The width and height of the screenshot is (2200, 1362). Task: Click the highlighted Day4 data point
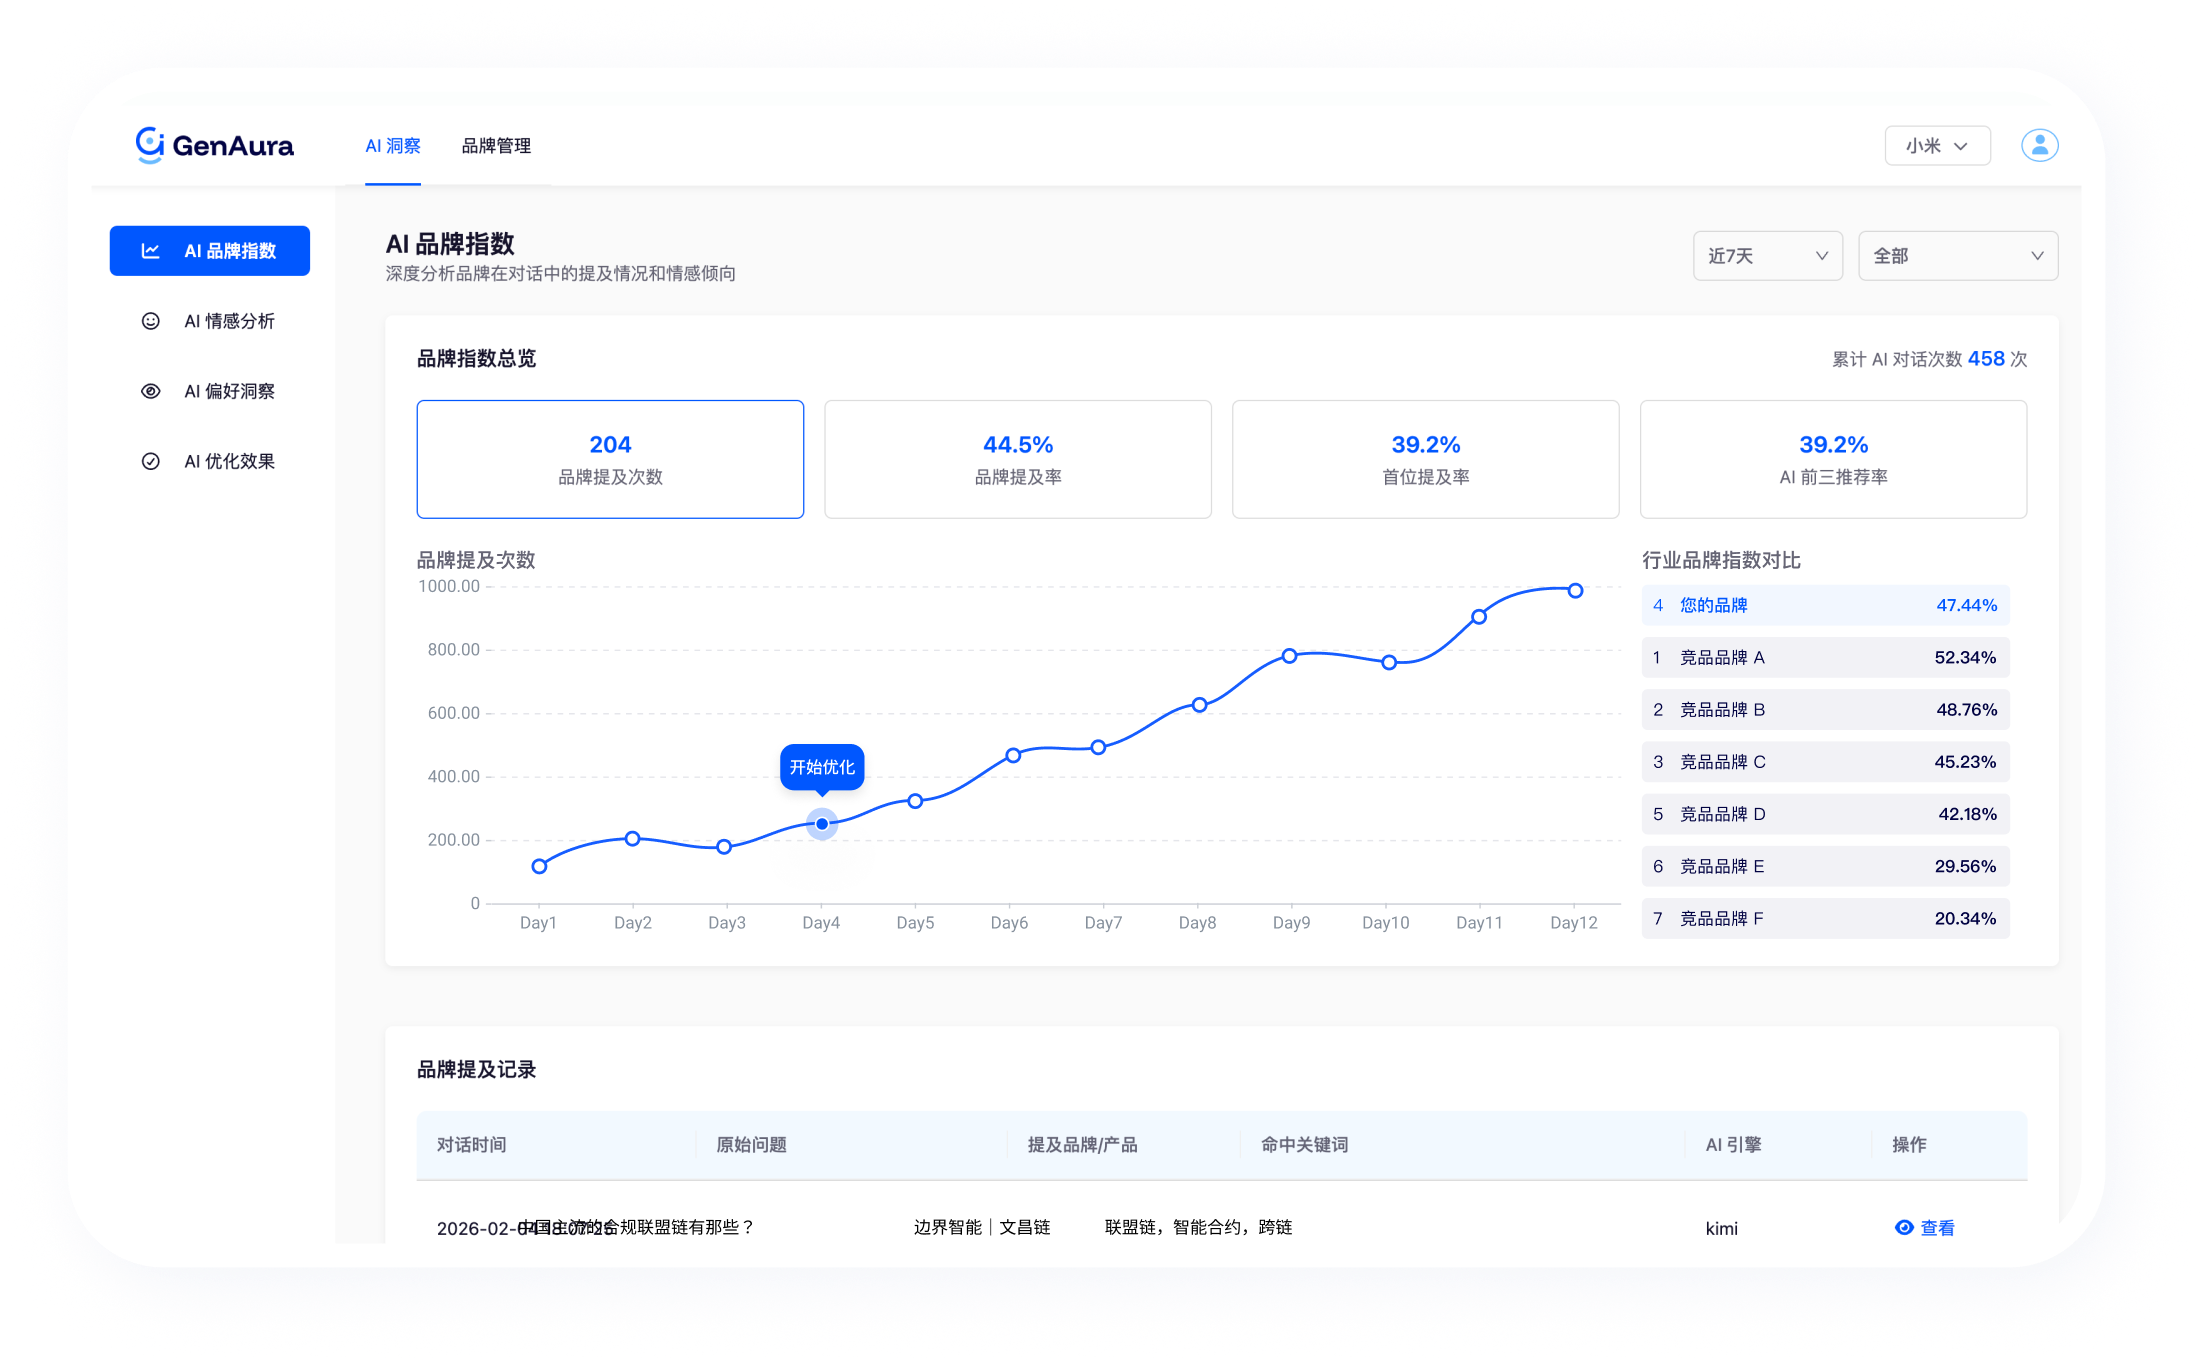pos(822,824)
